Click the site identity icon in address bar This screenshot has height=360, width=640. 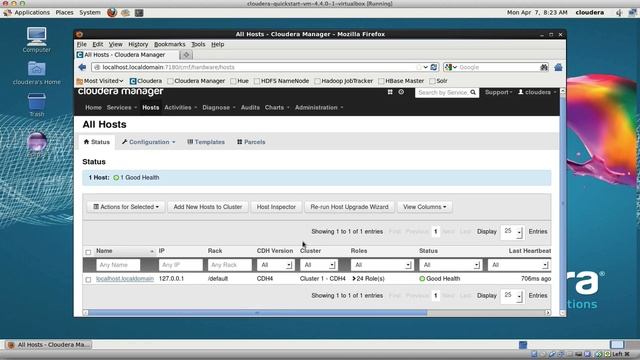pyautogui.click(x=97, y=67)
